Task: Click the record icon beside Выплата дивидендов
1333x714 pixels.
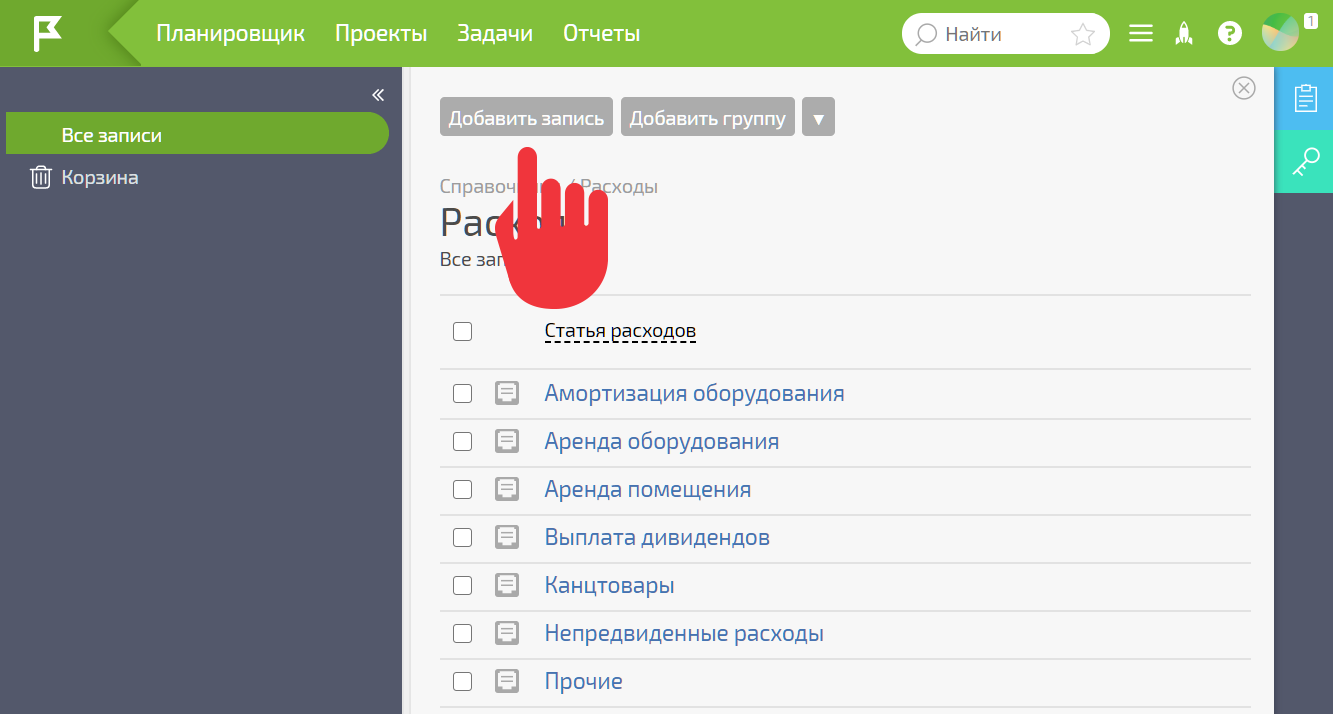Action: tap(507, 537)
